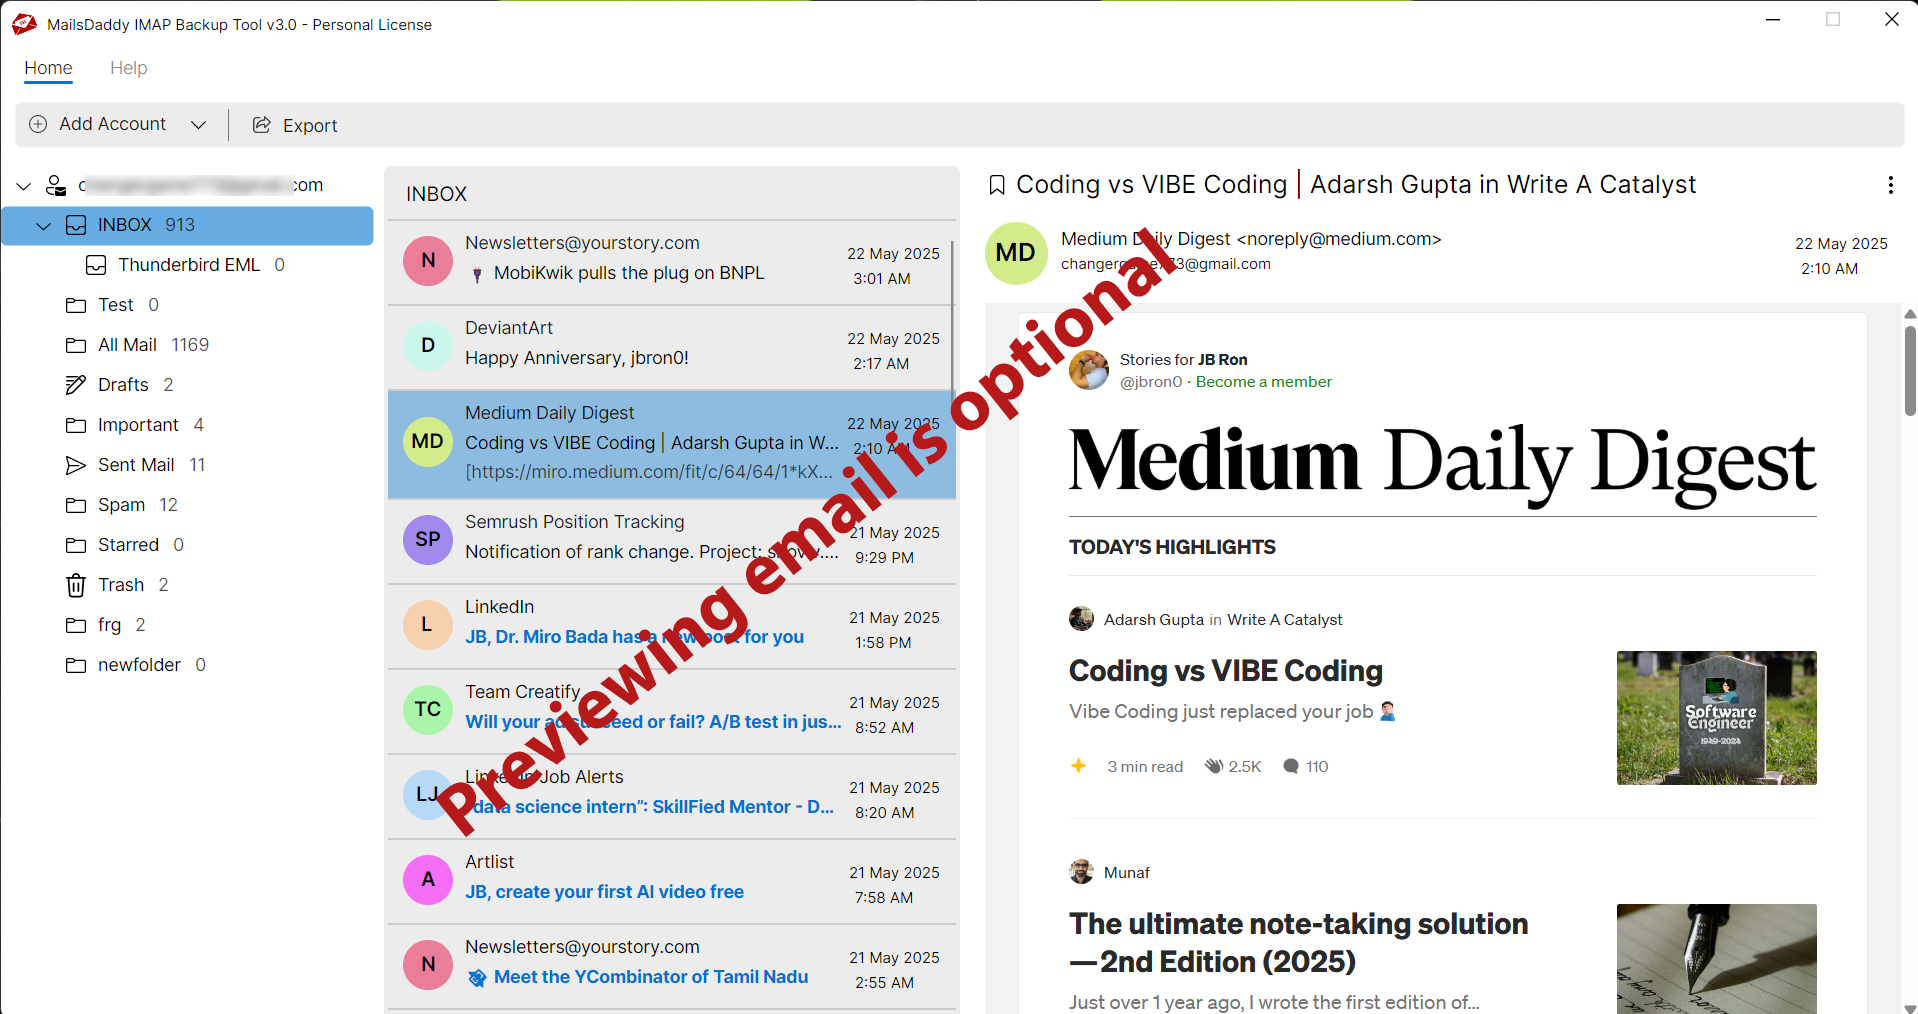Click the bookmark icon beside the email subject
The height and width of the screenshot is (1014, 1918).
[996, 184]
